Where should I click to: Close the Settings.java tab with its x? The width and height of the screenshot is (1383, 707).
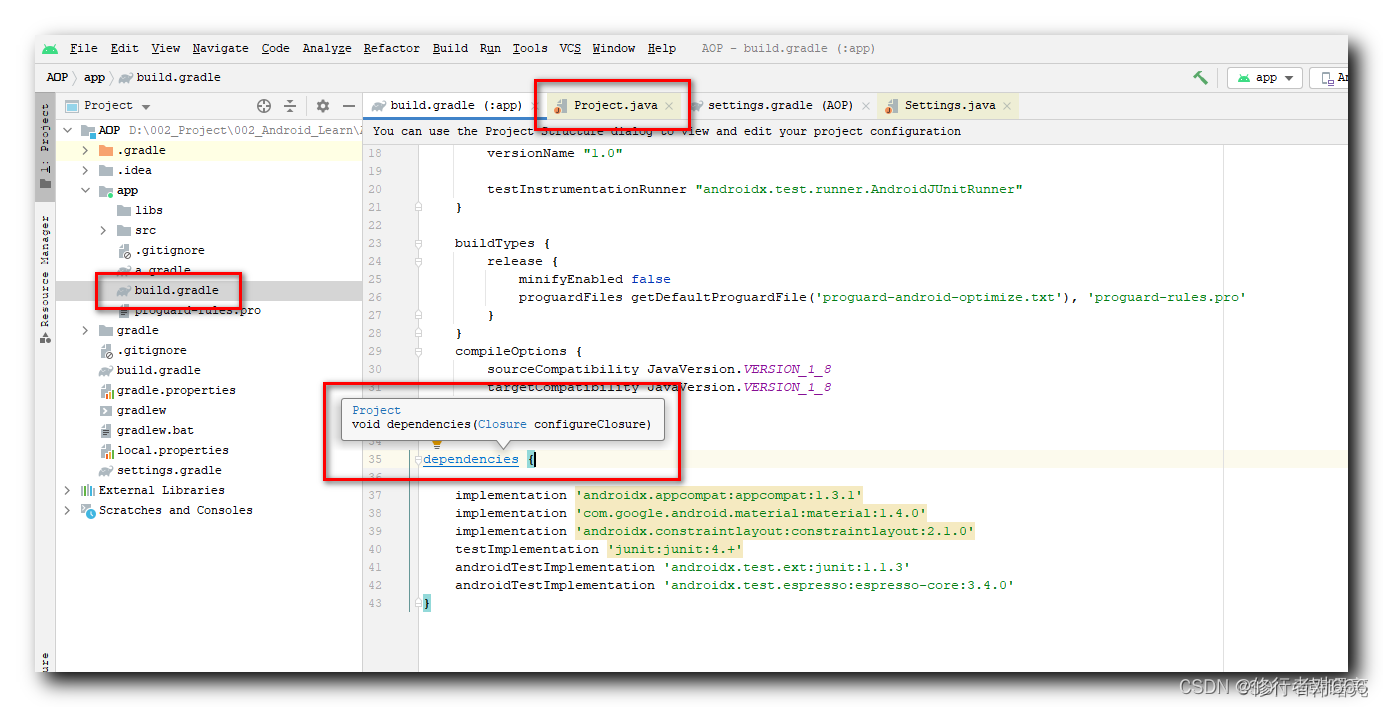[x=1006, y=105]
